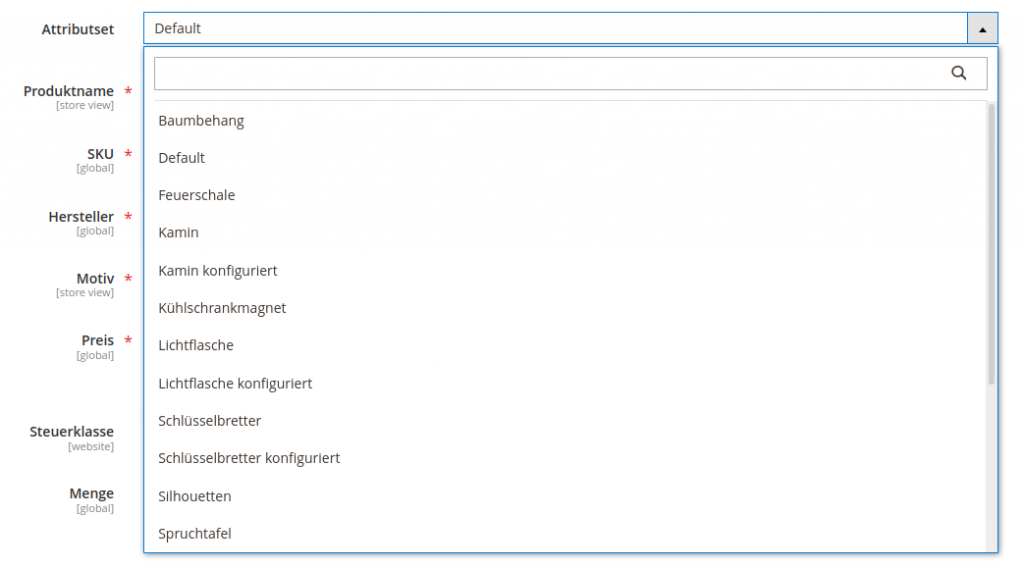Screen dimensions: 1024x568
Task: Choose Schlüsselbretter konfiguriert option
Action: pos(249,459)
